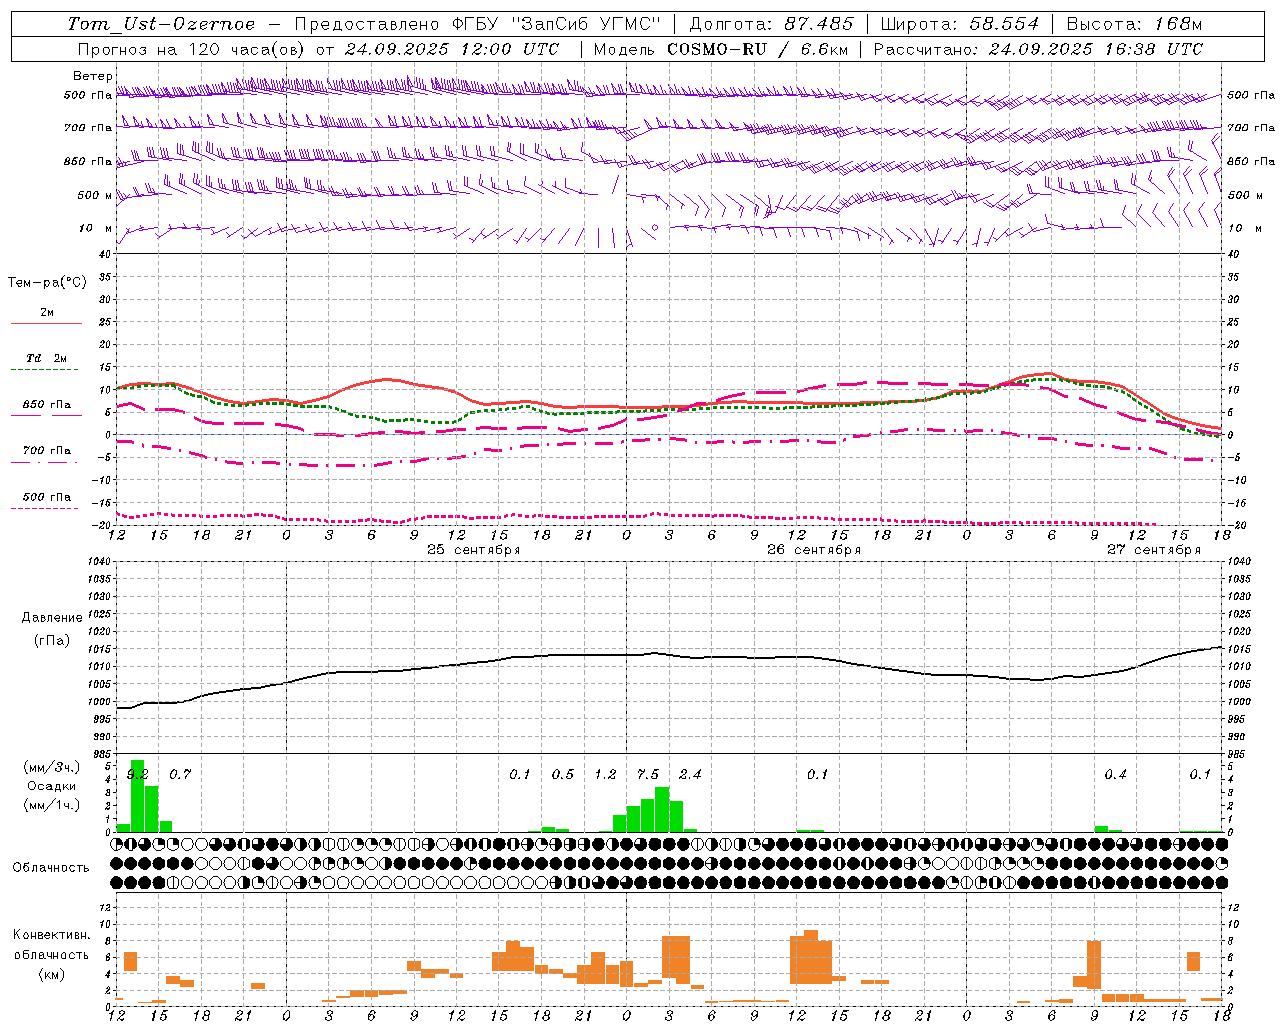Click the '(мм/3ч.)' precipitation unit label
Screen dimensions: 1280x1024
[52, 768]
